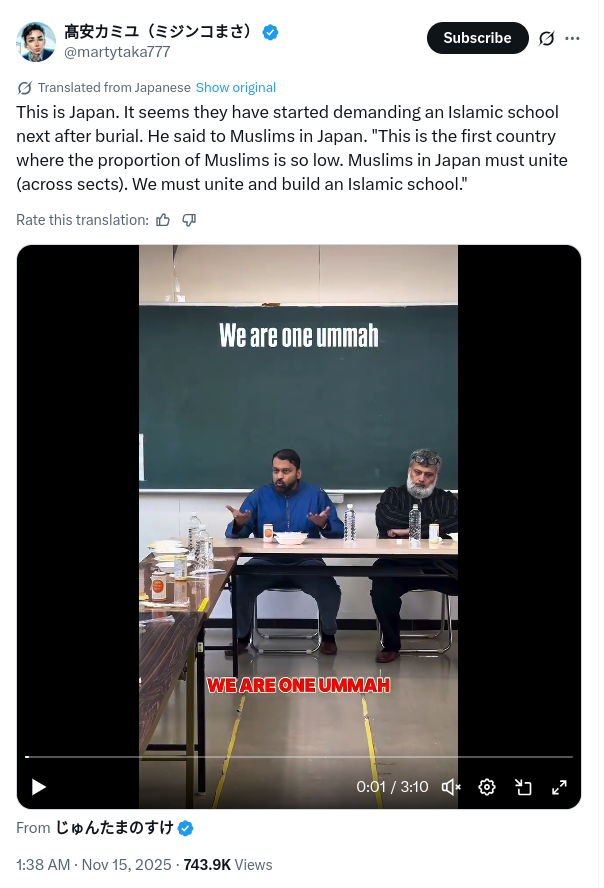Open the three-dot more options menu
The height and width of the screenshot is (888, 604).
[x=572, y=39]
